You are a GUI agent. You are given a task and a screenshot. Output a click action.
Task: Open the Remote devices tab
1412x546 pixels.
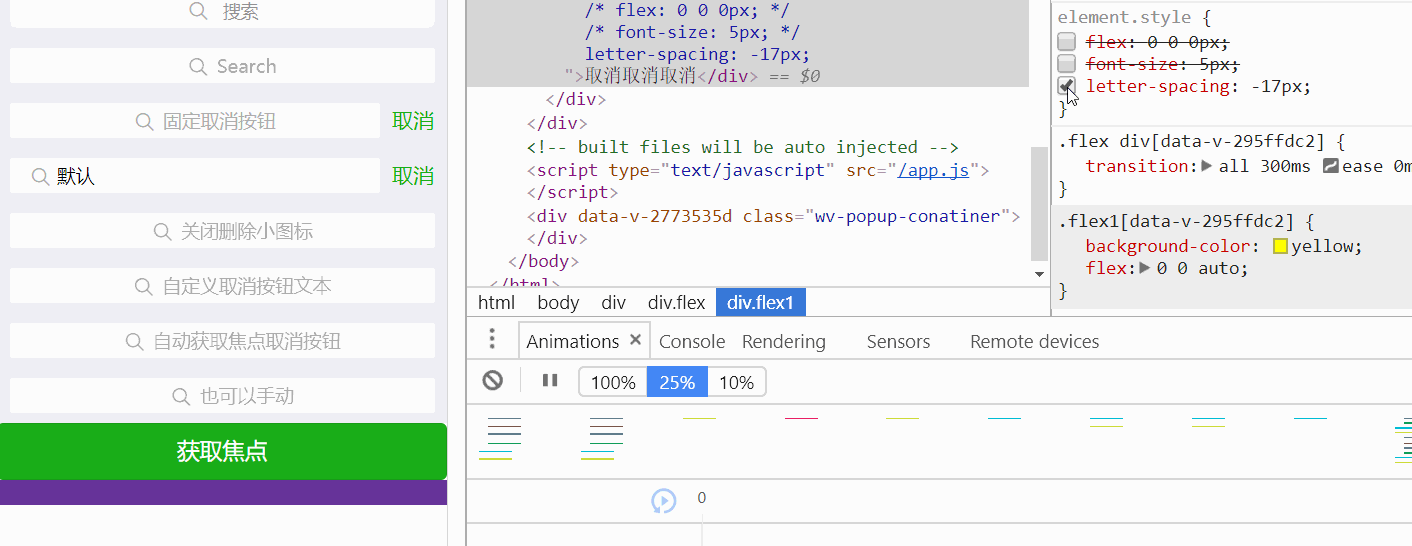[1034, 341]
